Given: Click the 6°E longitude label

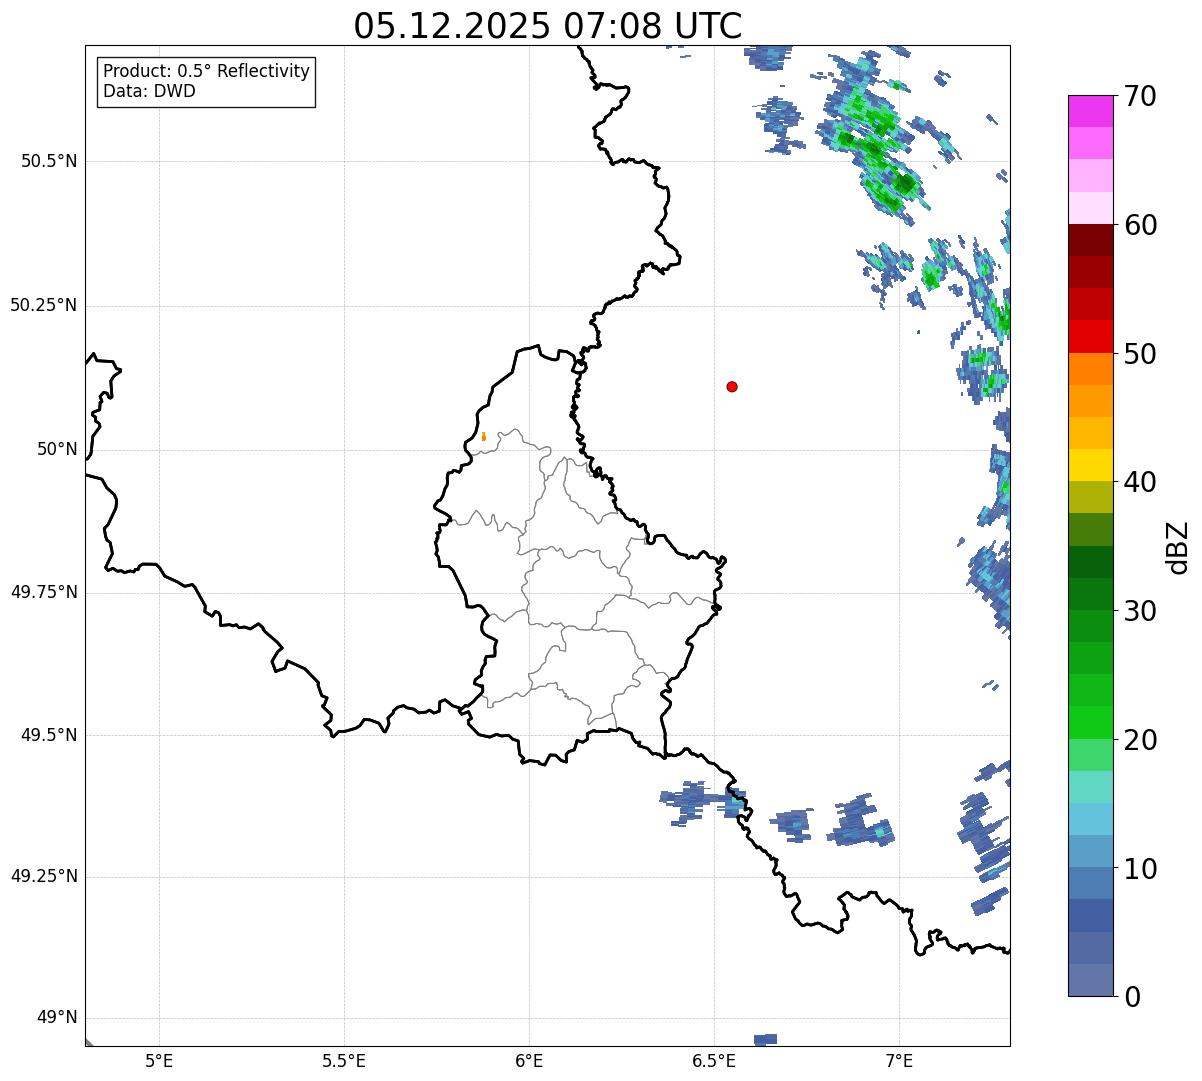Looking at the screenshot, I should tap(529, 1060).
